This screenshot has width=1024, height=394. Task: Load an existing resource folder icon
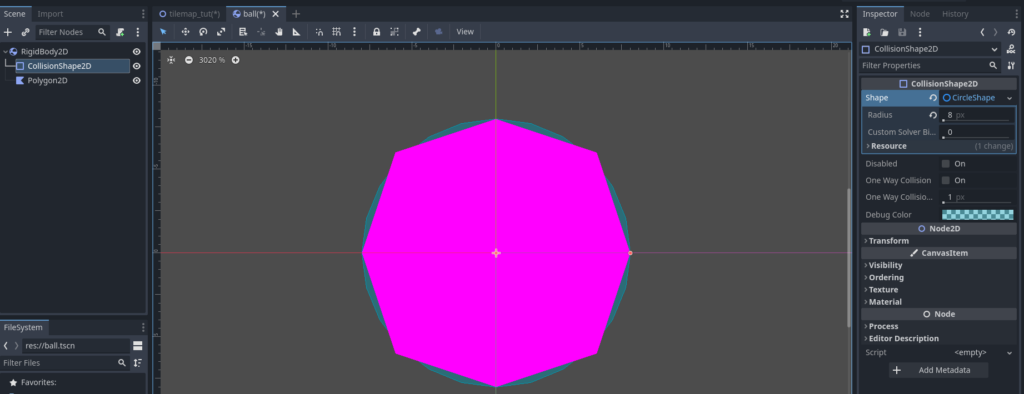(884, 32)
